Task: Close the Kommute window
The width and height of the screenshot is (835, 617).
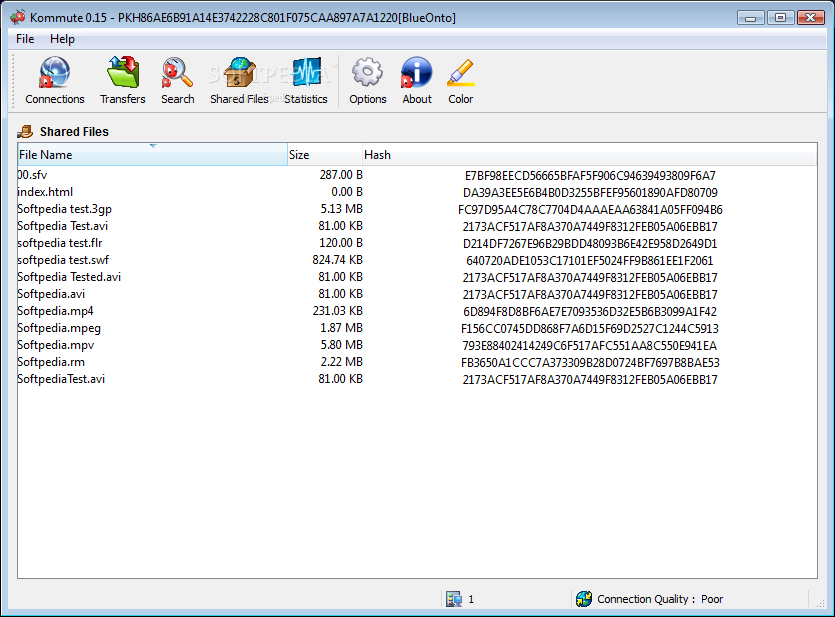Action: pos(811,18)
